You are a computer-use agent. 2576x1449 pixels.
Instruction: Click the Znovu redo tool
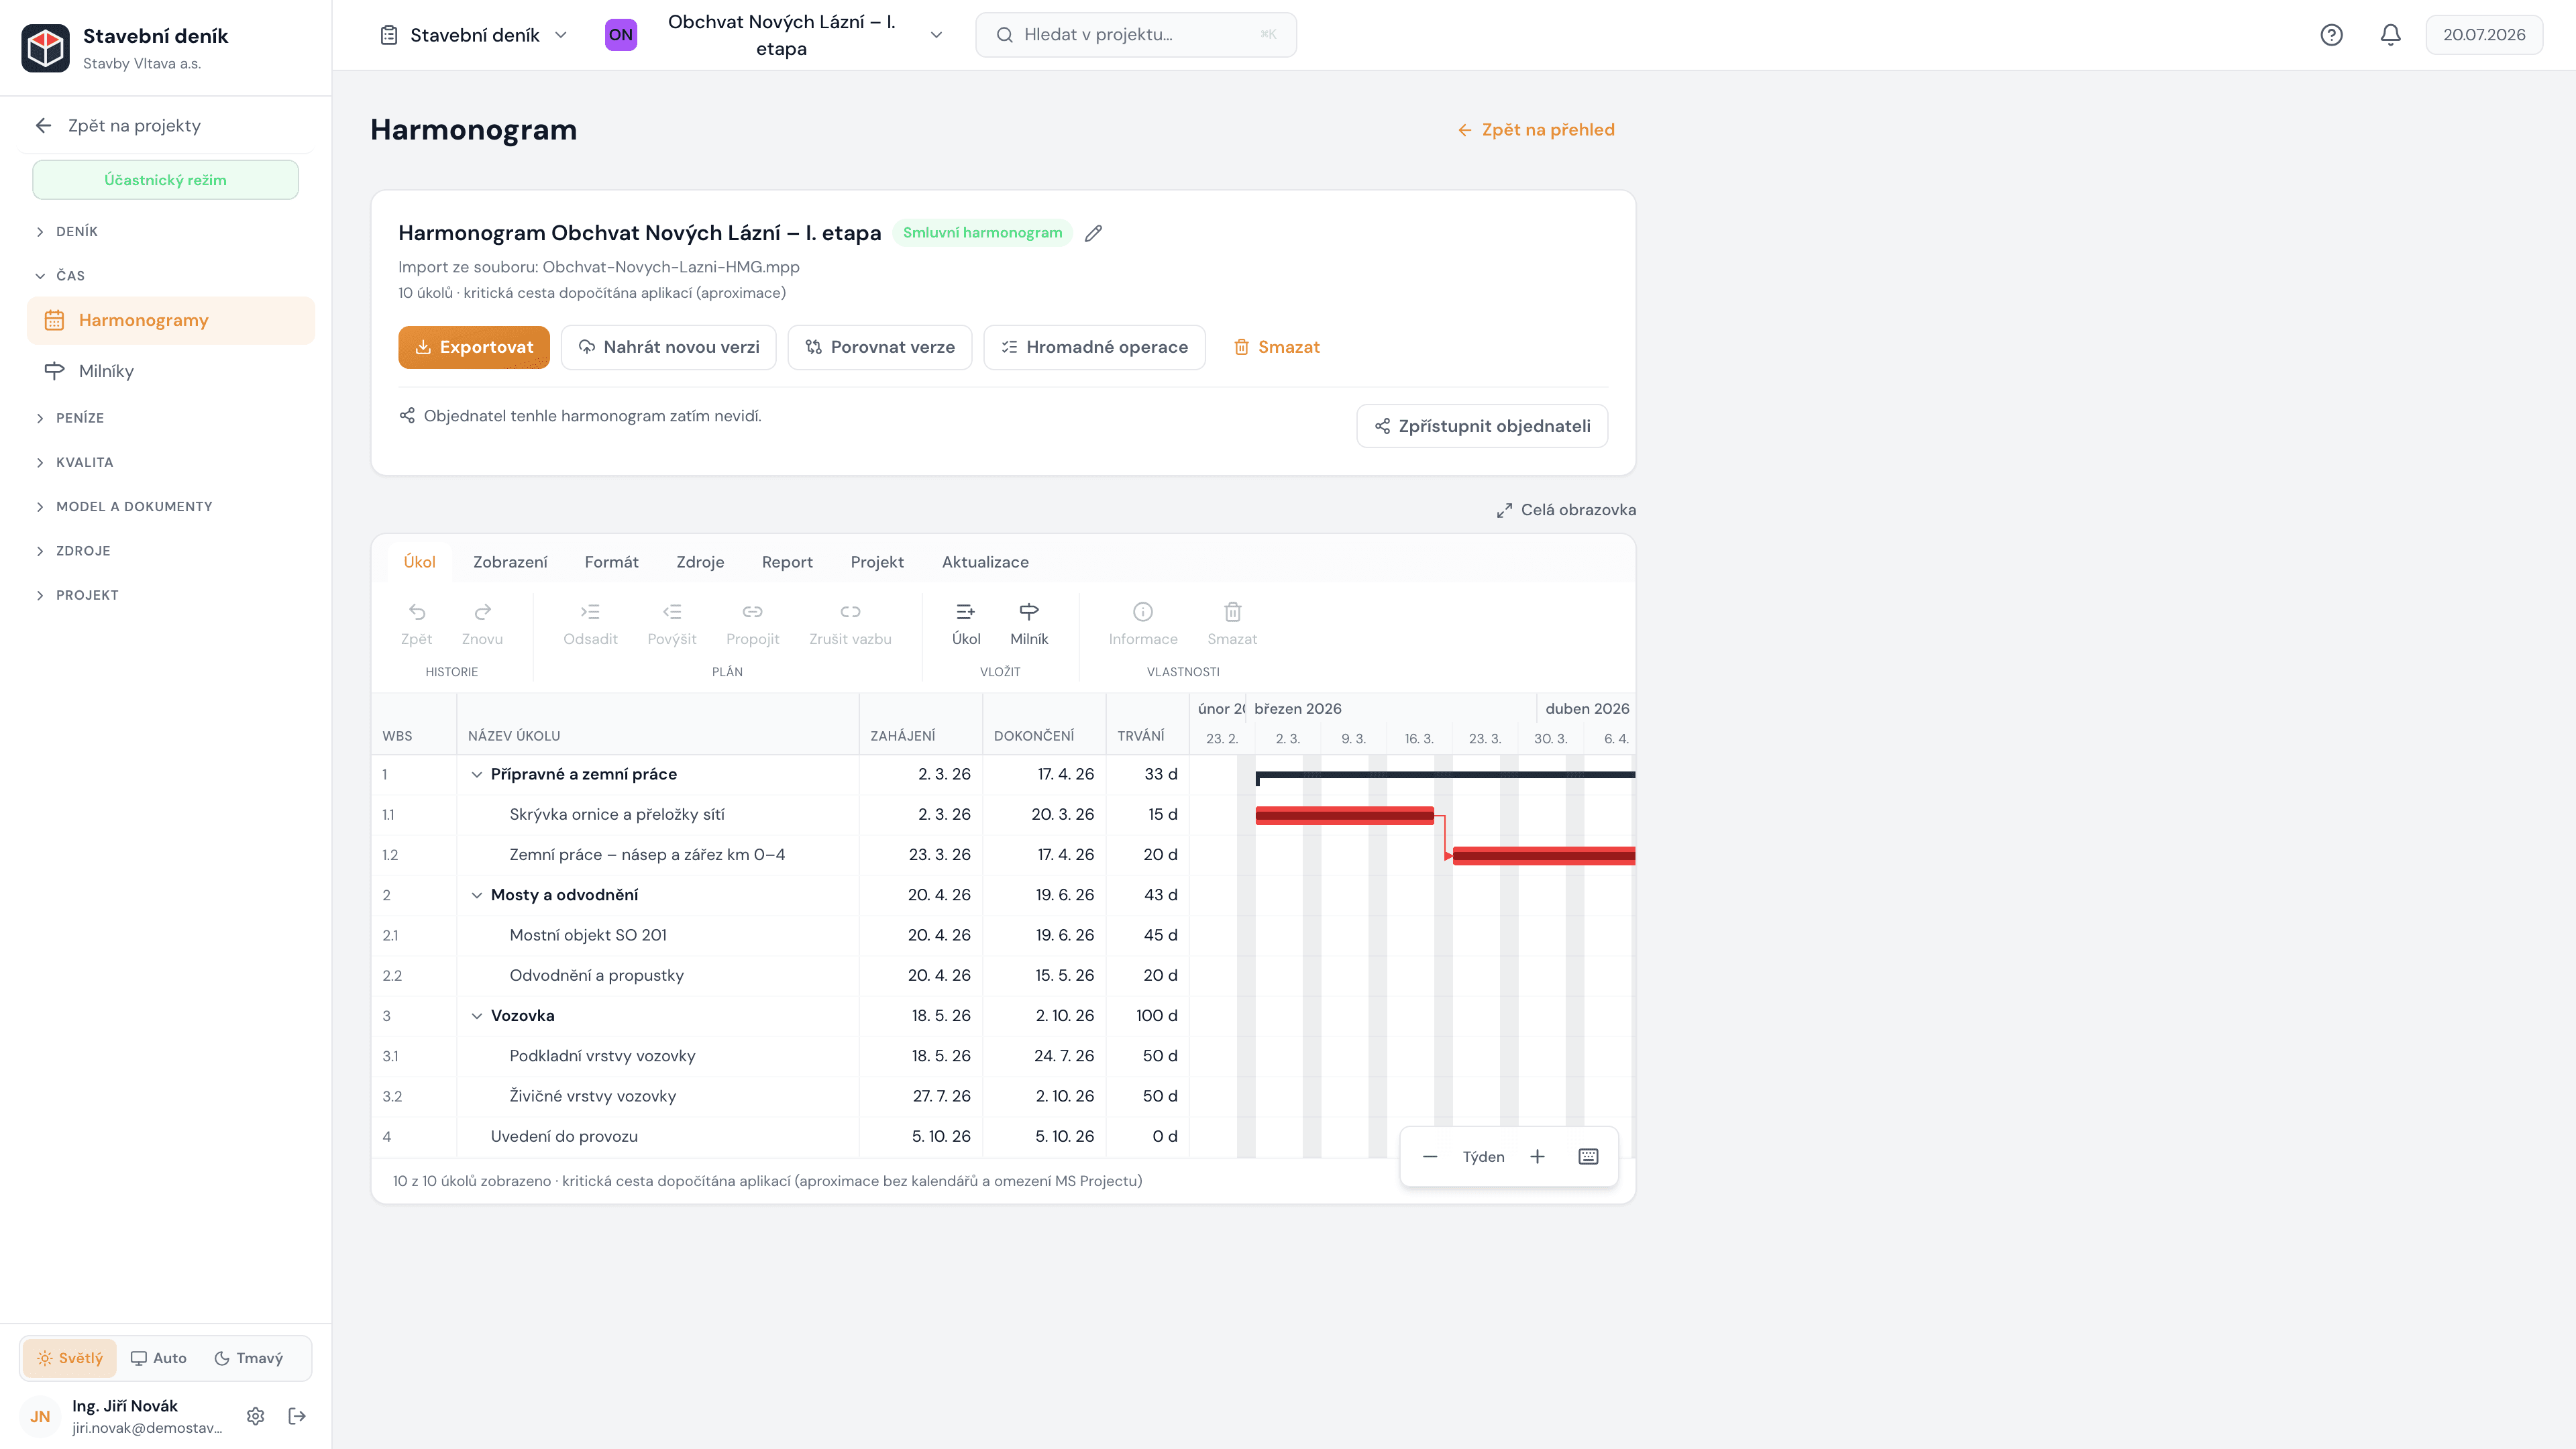pyautogui.click(x=482, y=624)
